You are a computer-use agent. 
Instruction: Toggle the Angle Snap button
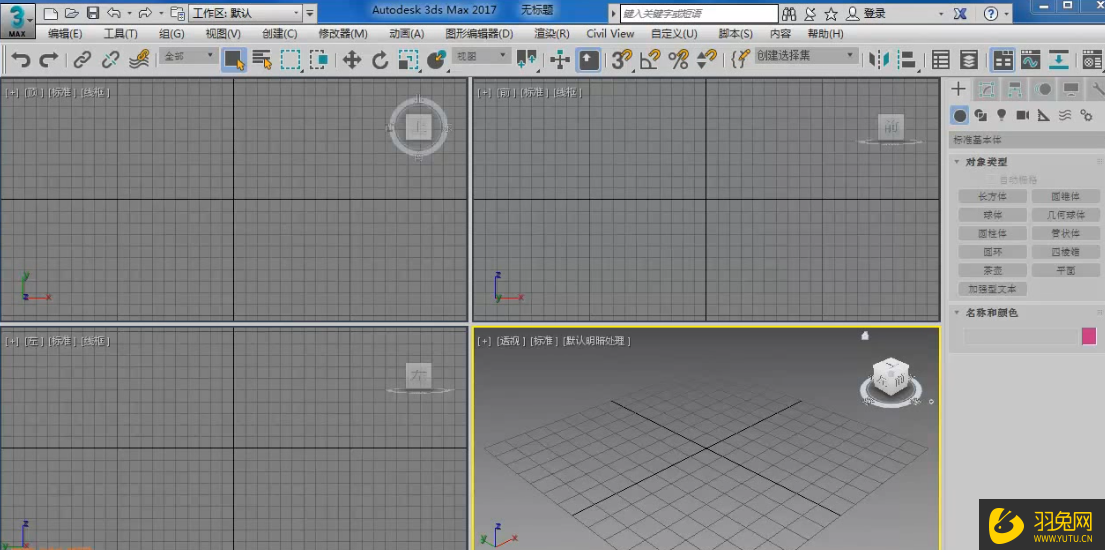pos(650,60)
